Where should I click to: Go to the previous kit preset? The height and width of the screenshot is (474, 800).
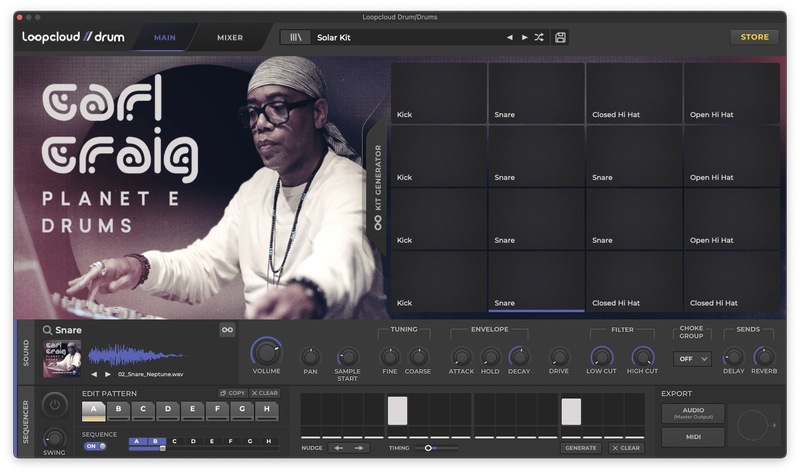[x=509, y=38]
